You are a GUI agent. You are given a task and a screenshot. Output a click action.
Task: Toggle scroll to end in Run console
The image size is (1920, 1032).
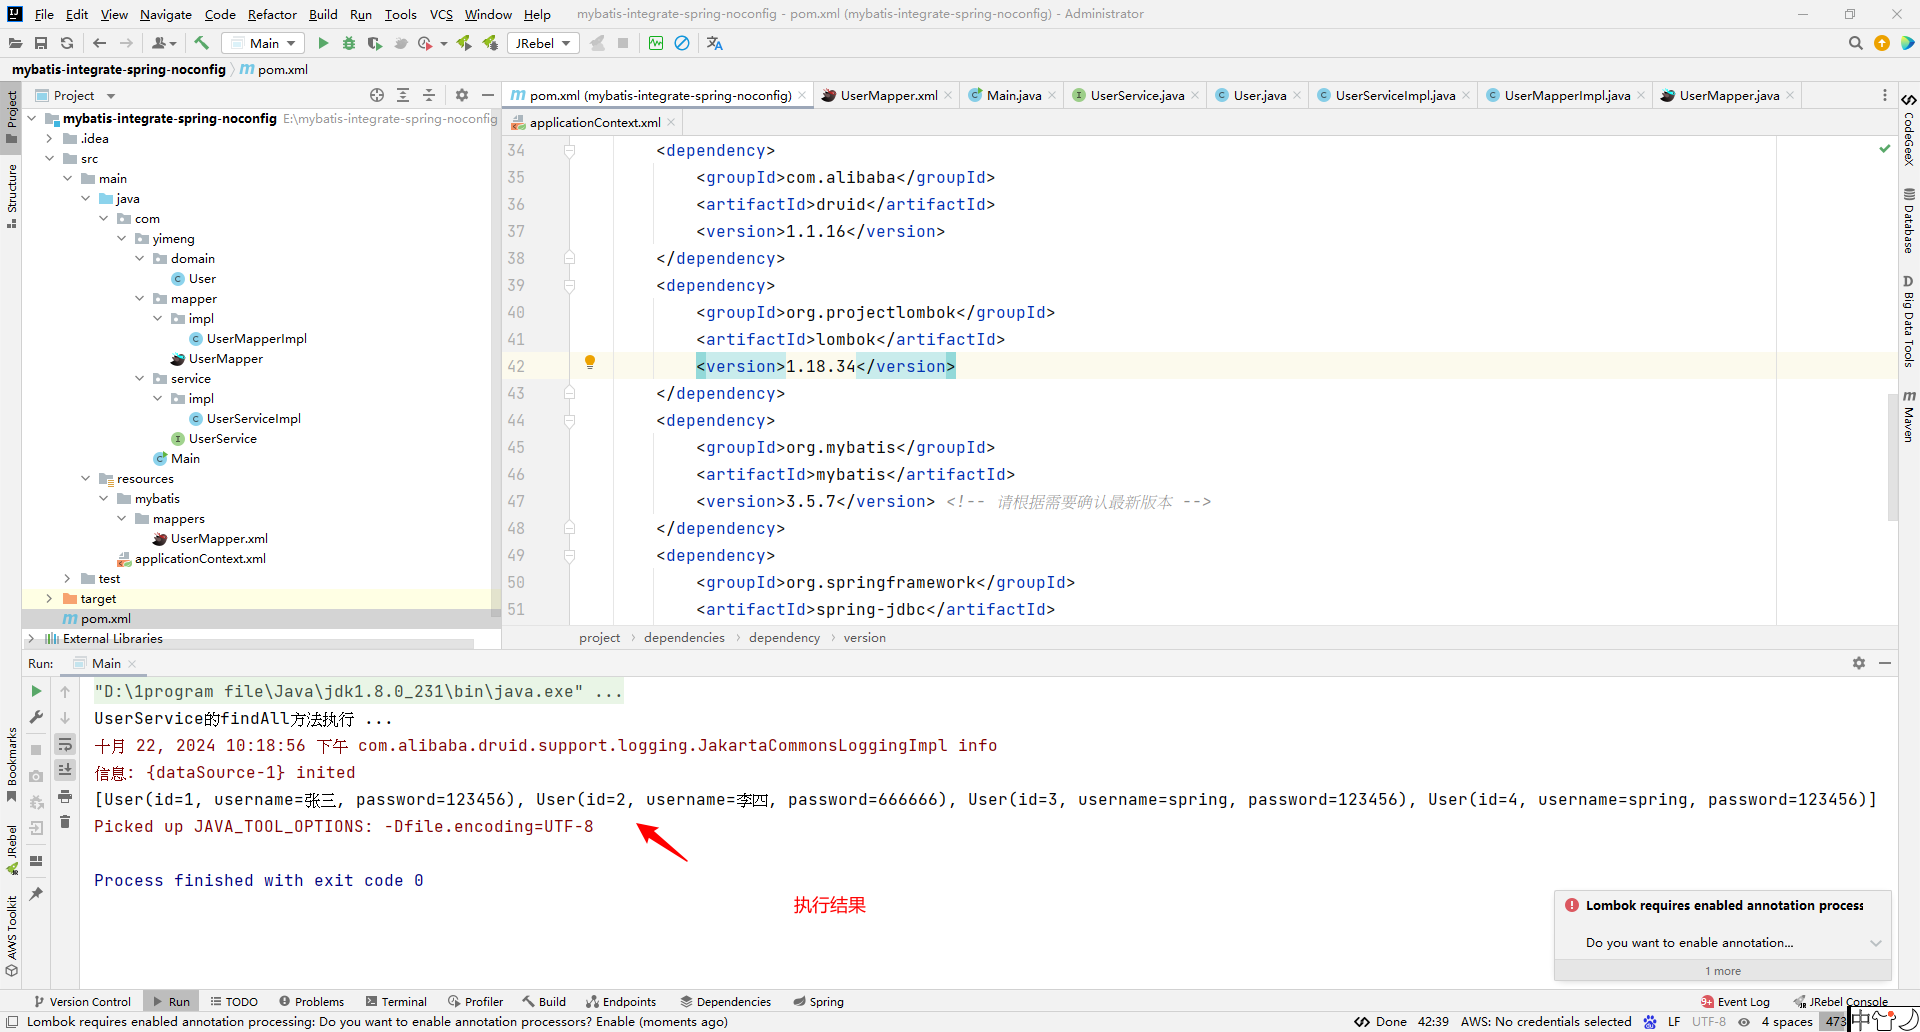pyautogui.click(x=65, y=770)
